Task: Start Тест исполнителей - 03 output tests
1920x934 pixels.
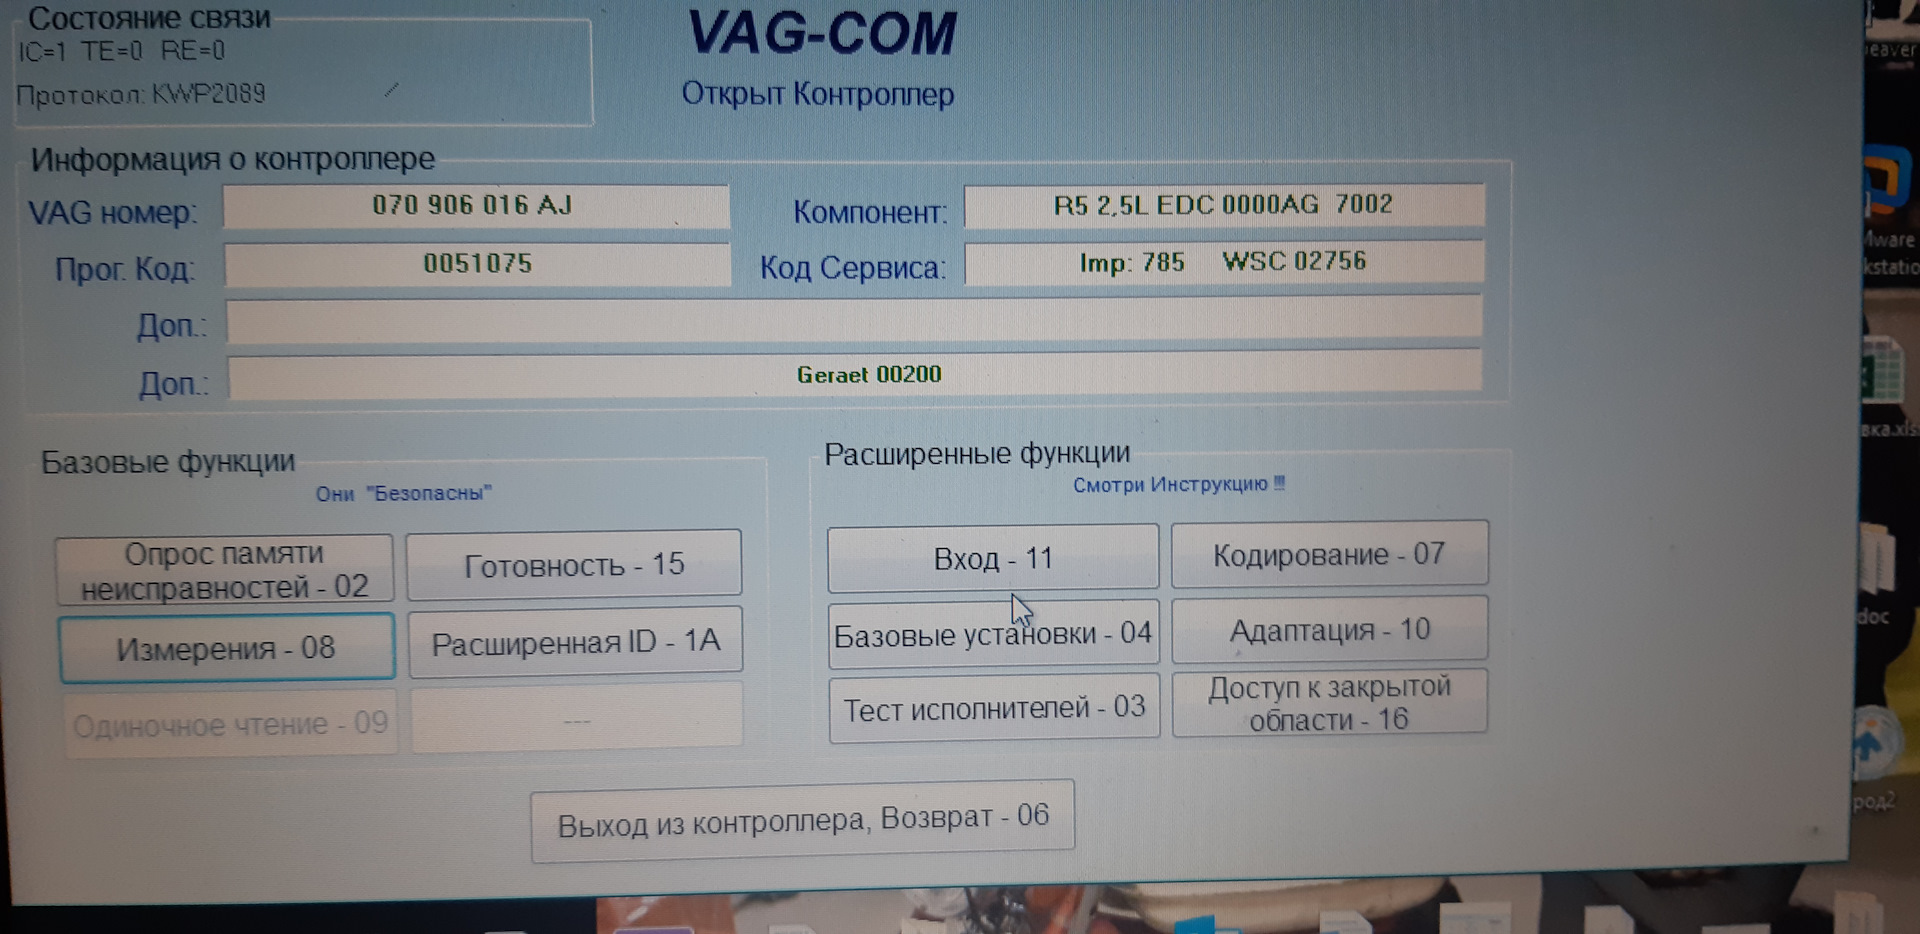Action: point(994,708)
